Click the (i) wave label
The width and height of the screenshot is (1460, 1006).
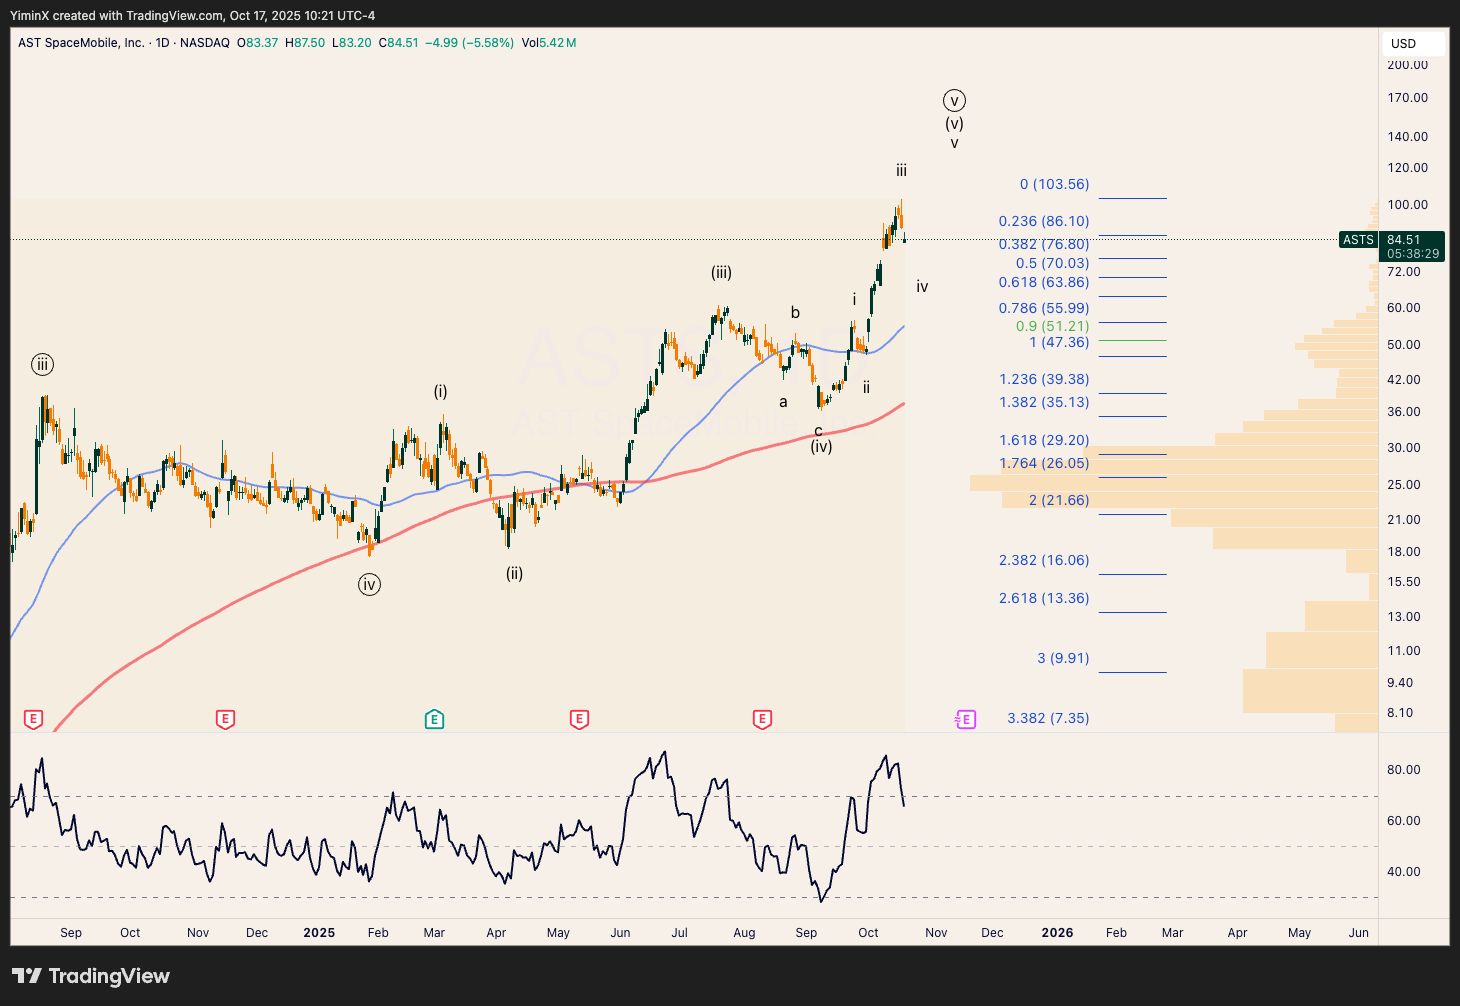click(441, 391)
